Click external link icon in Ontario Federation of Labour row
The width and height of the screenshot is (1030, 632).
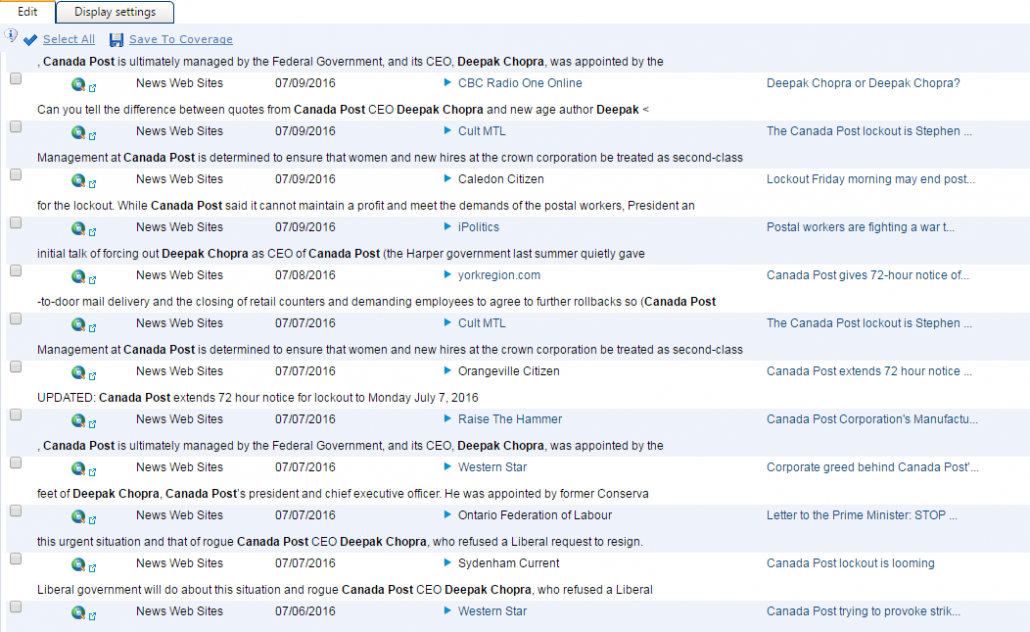[93, 519]
